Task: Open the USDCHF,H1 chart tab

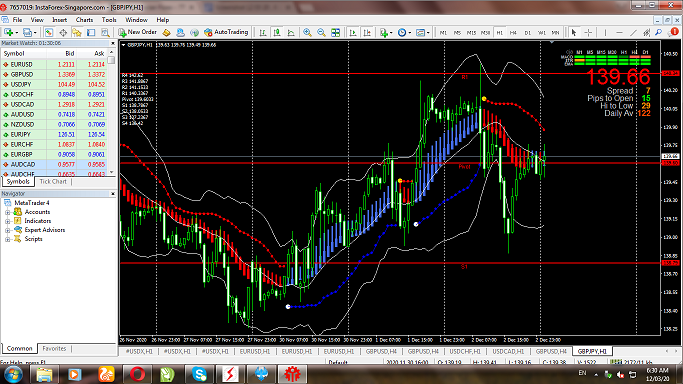Action: pos(465,351)
